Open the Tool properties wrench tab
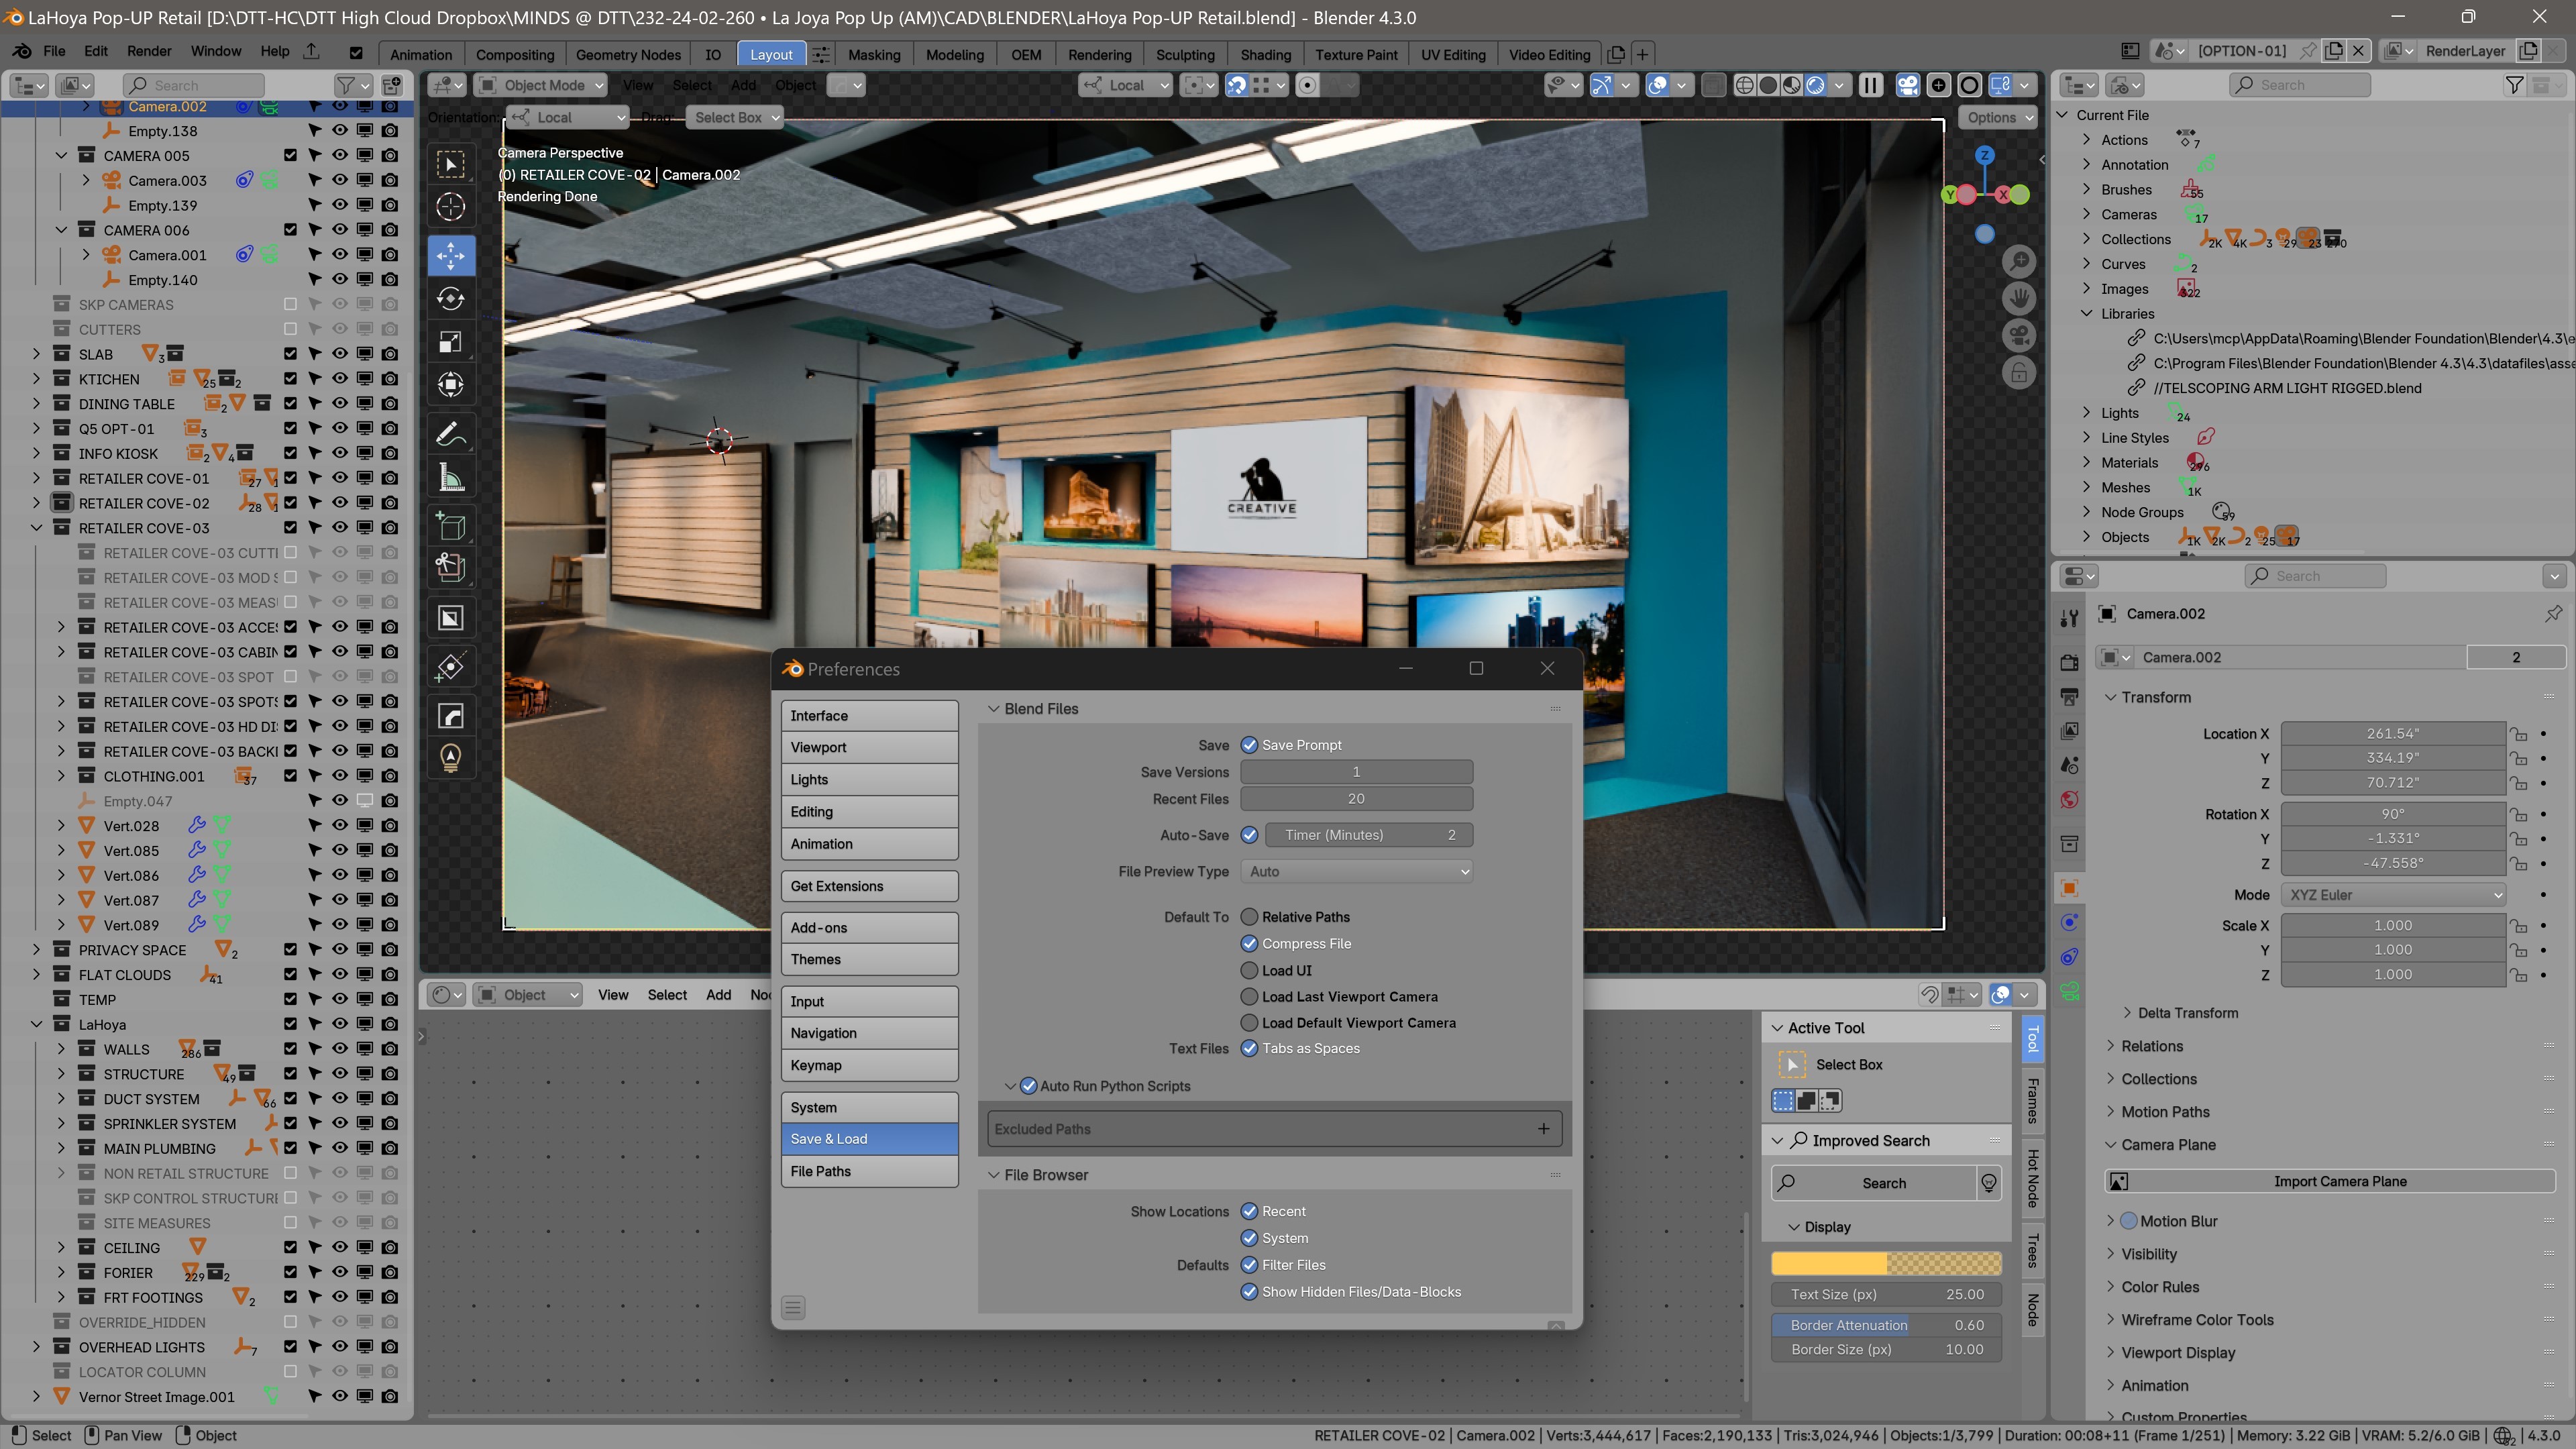The image size is (2576, 1449). click(2069, 618)
